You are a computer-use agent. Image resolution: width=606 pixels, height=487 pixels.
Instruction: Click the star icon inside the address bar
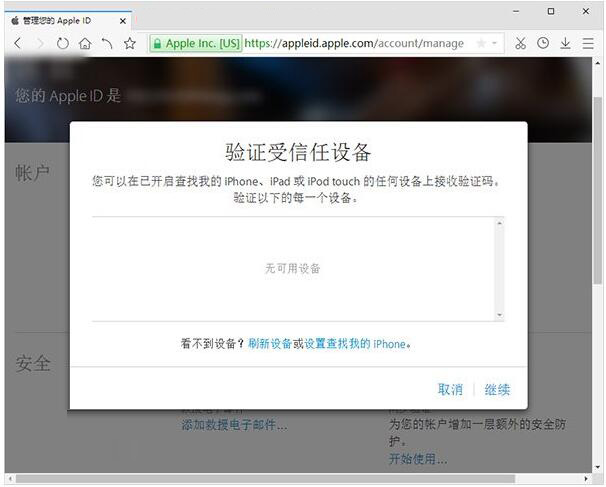point(481,43)
